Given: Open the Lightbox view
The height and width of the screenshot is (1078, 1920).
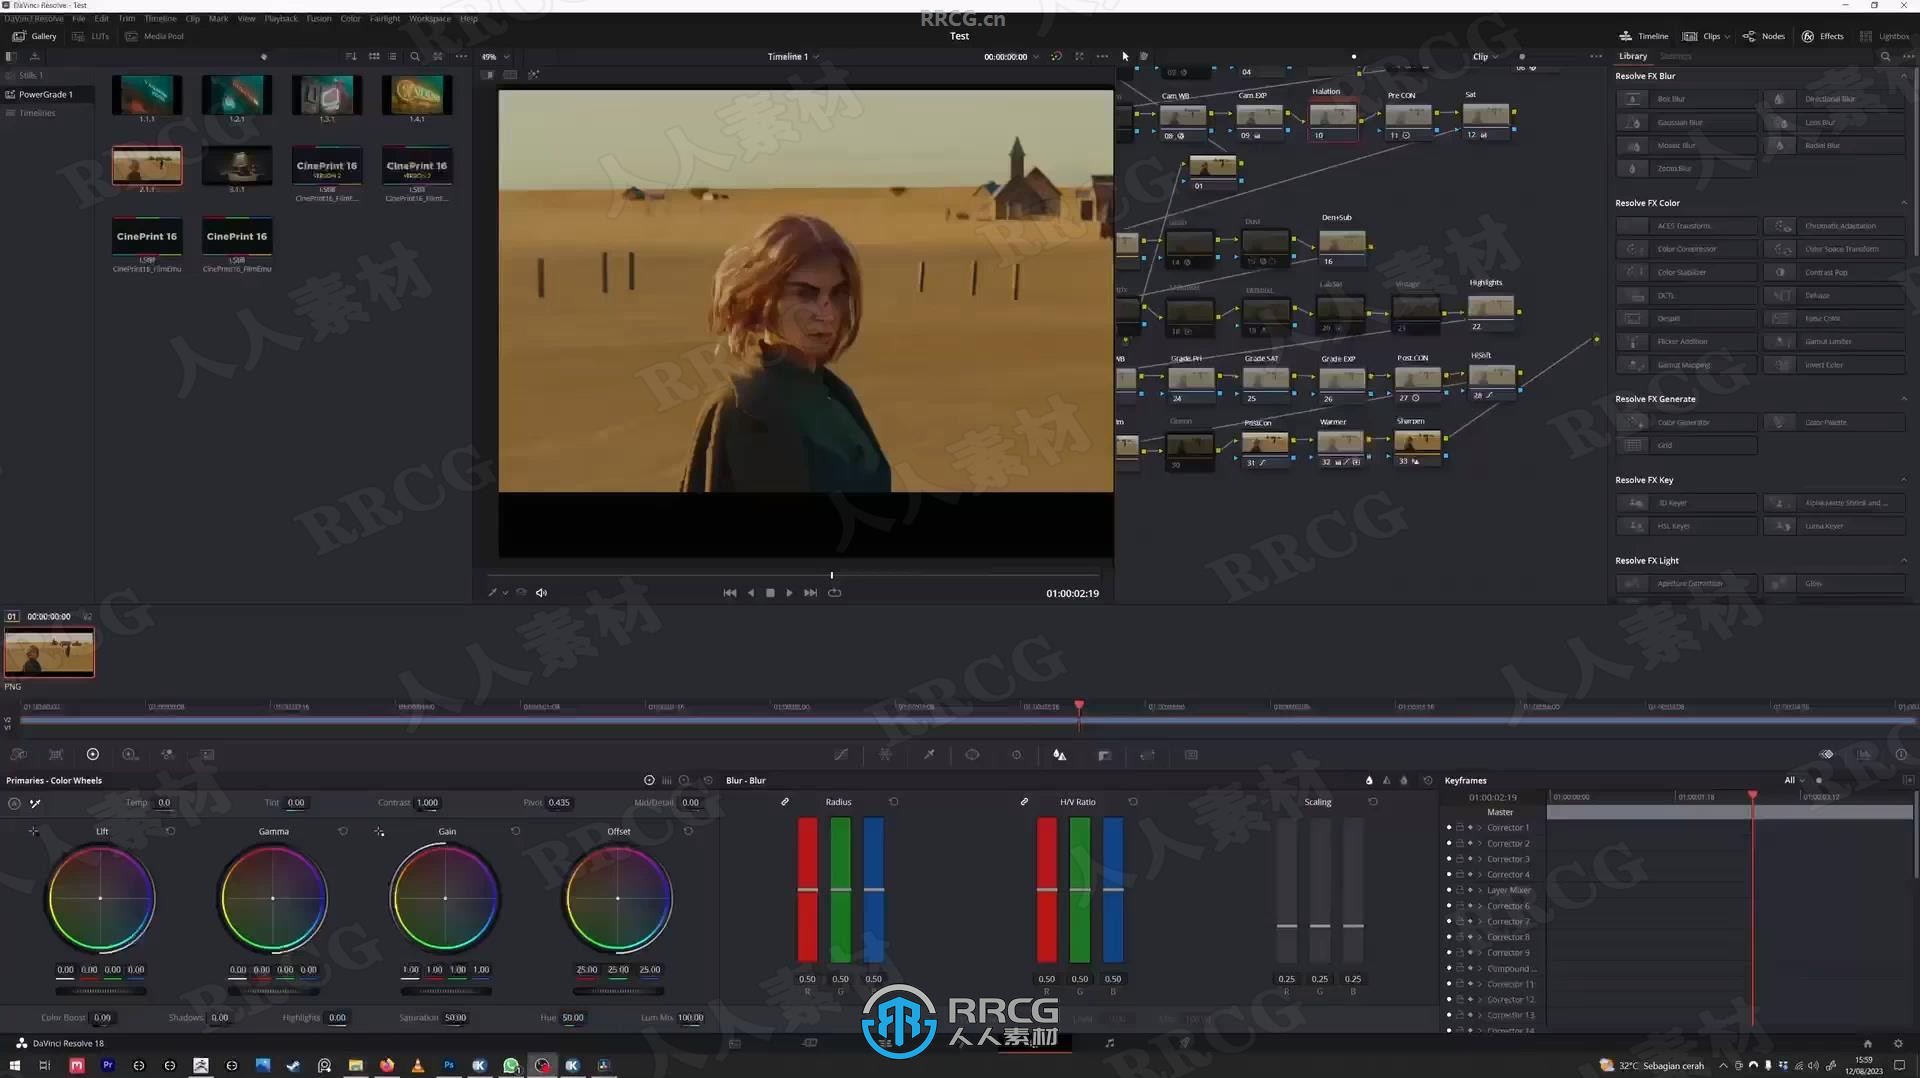Looking at the screenshot, I should tap(1885, 36).
